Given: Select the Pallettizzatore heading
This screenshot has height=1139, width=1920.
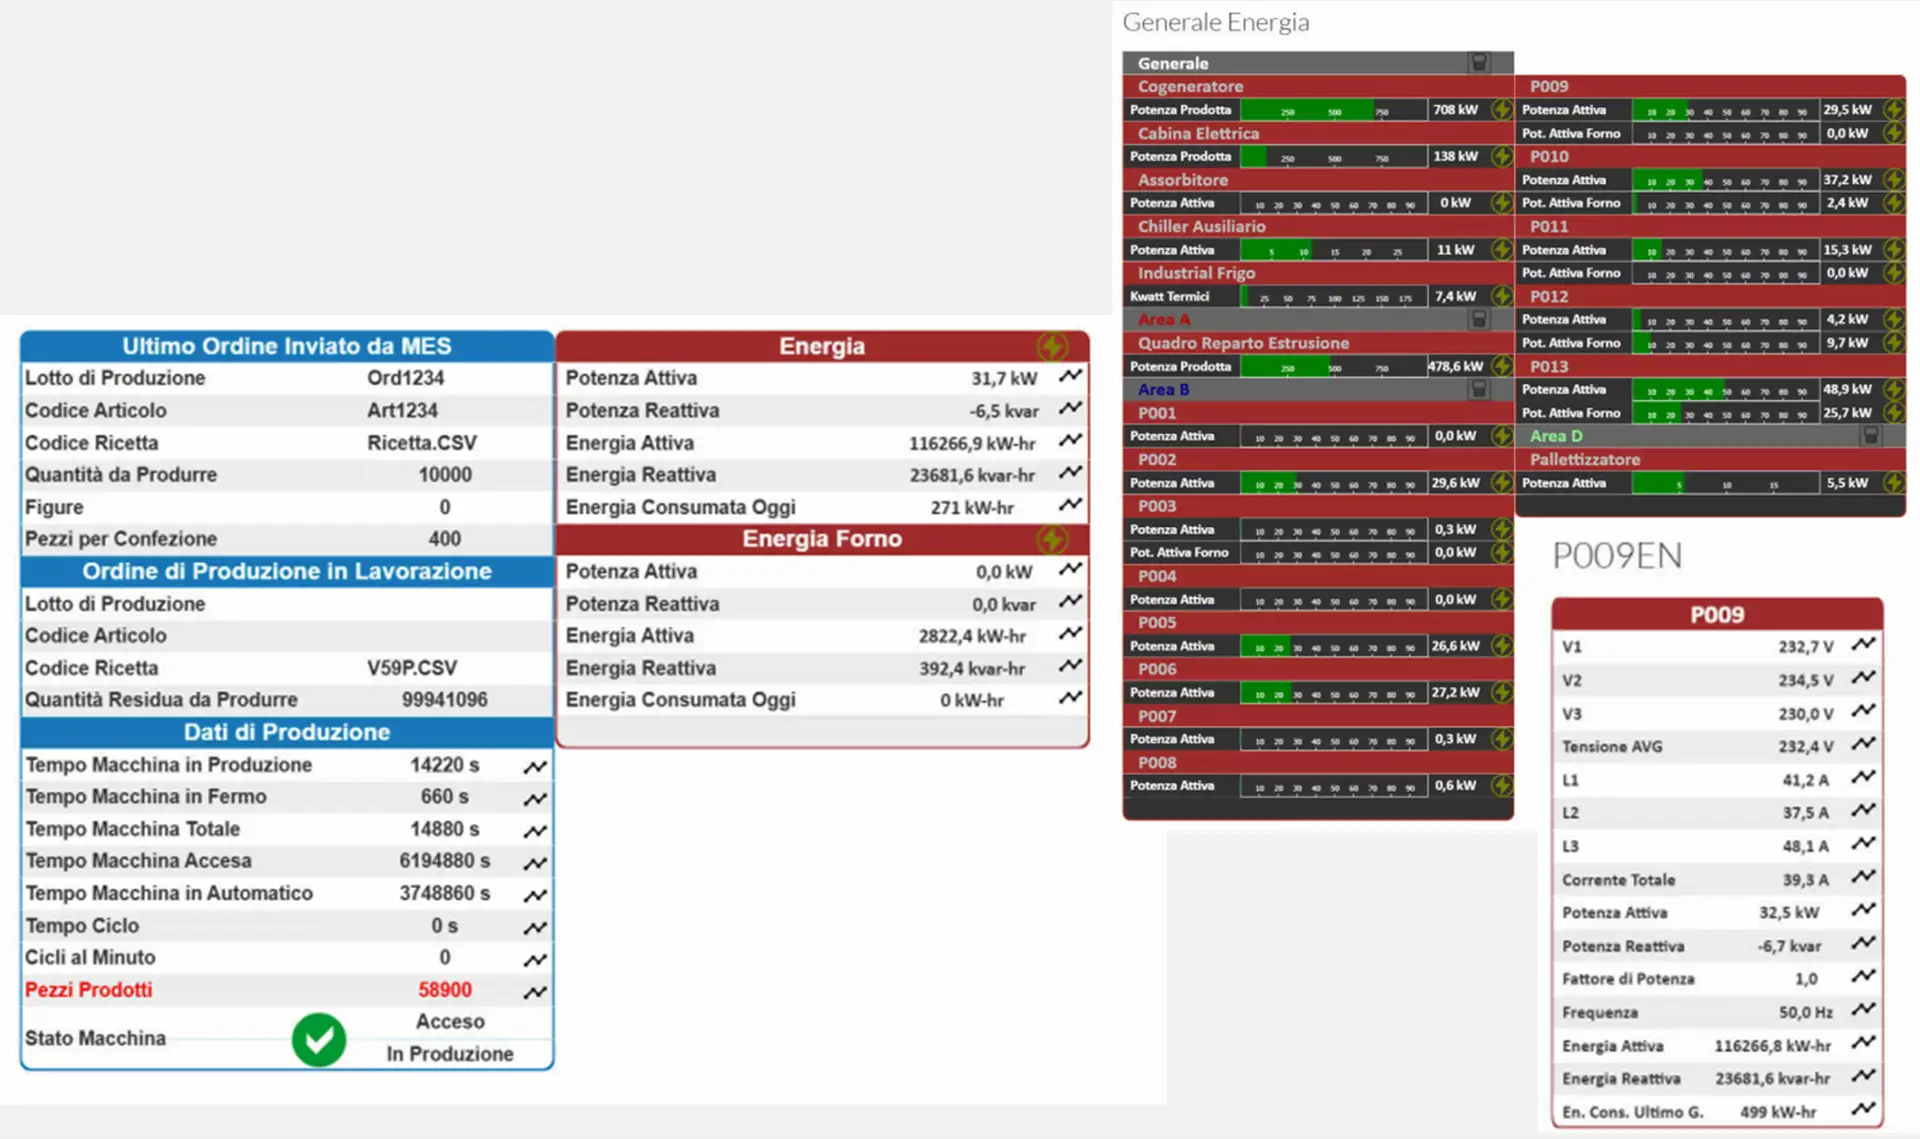Looking at the screenshot, I should point(1585,459).
